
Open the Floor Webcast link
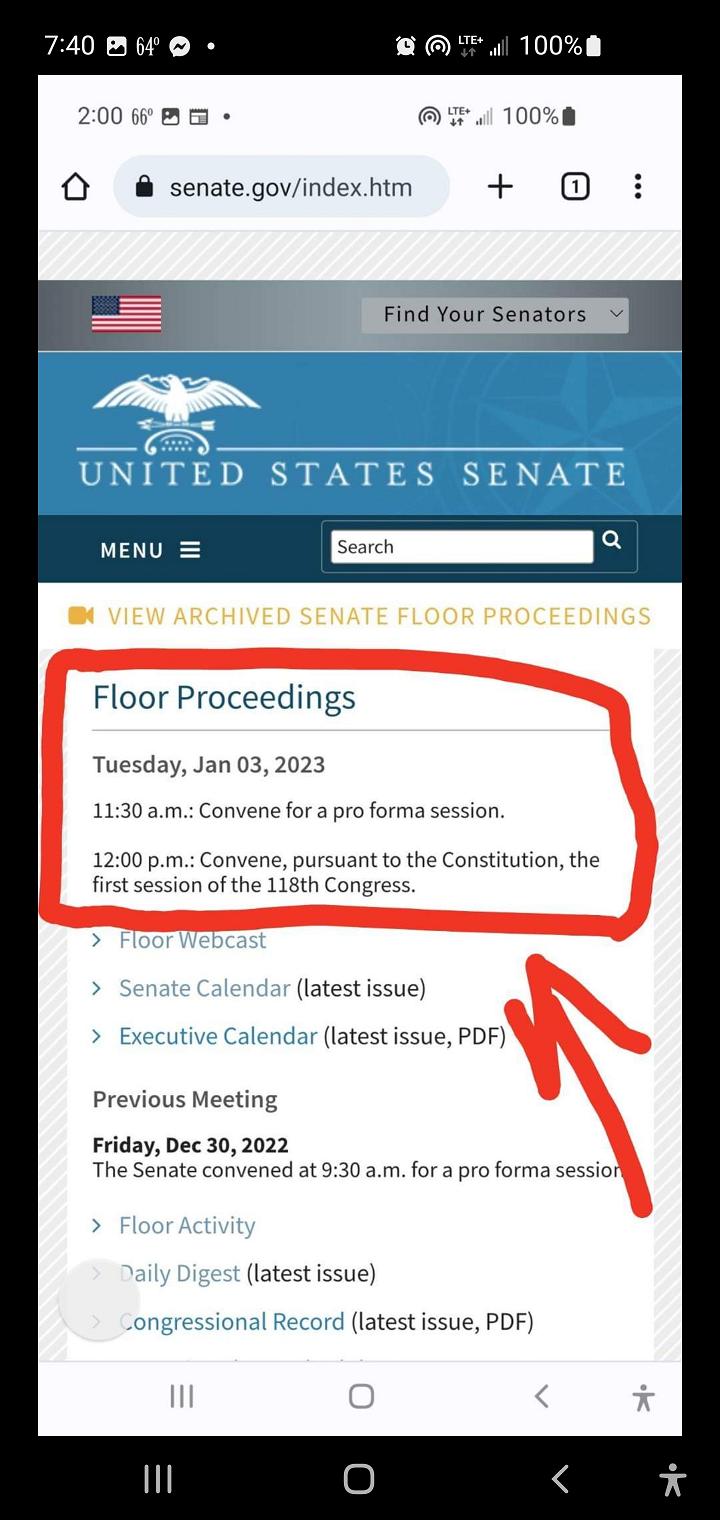point(192,940)
